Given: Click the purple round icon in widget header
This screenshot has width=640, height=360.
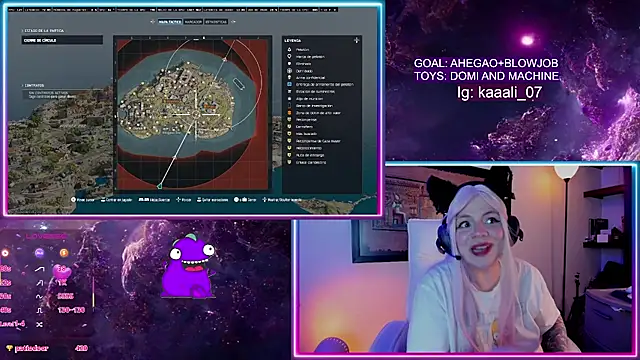Looking at the screenshot, I should click(x=39, y=253).
